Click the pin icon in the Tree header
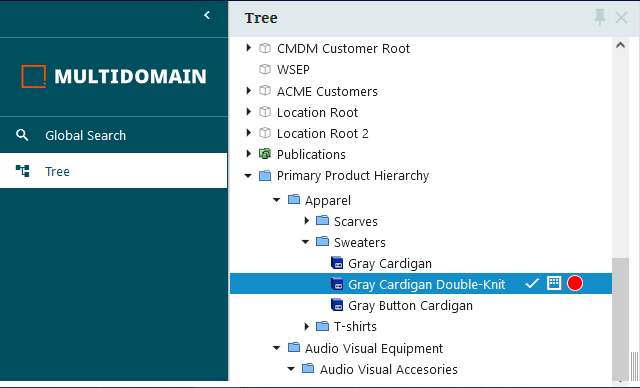Screen dimensions: 640x388 pyautogui.click(x=600, y=18)
